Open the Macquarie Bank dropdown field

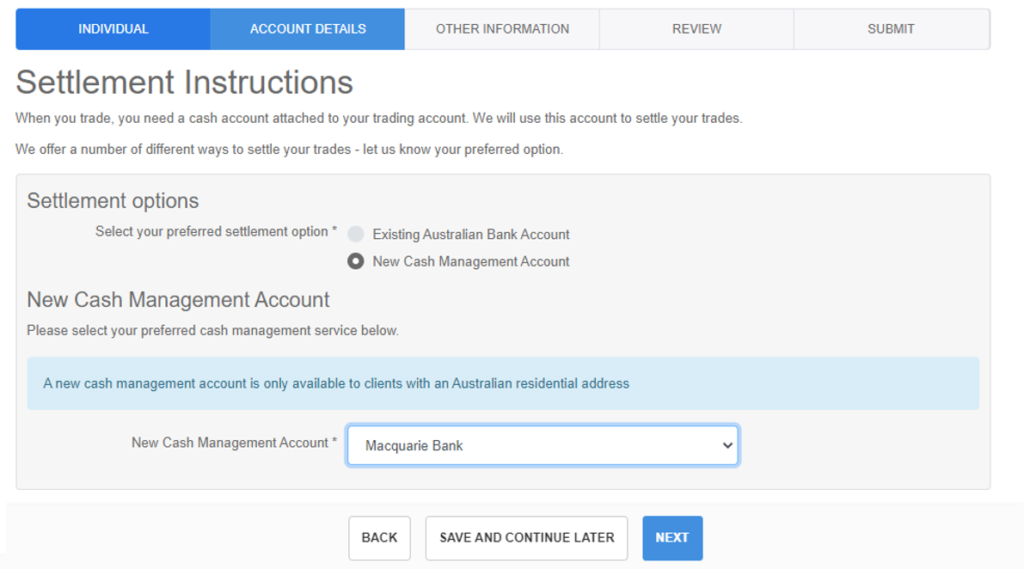pos(543,446)
